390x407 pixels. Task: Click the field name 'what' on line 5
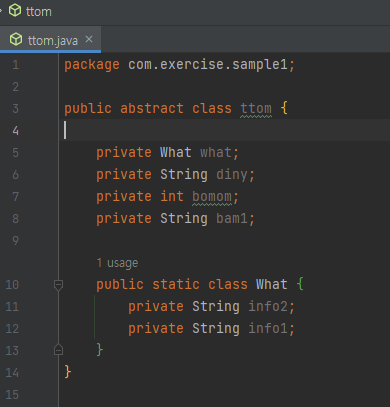pos(216,153)
